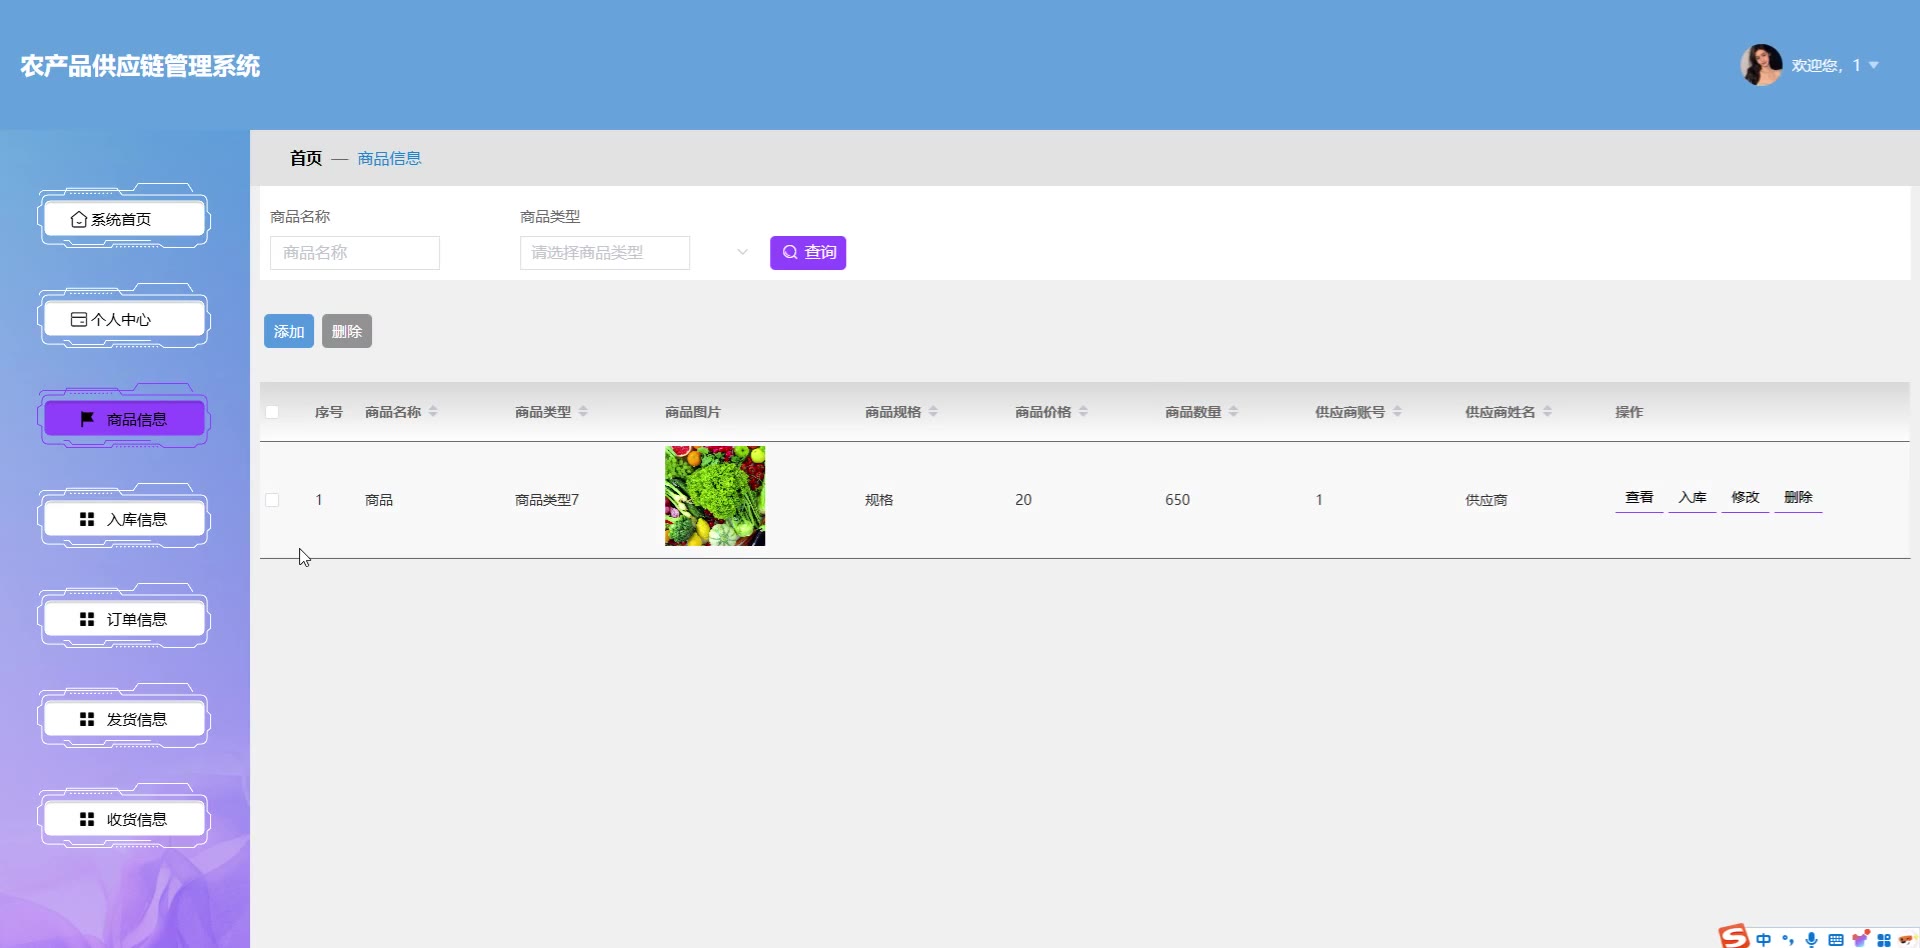Click the grid icon beside 订单信息
This screenshot has height=948, width=1920.
point(87,619)
